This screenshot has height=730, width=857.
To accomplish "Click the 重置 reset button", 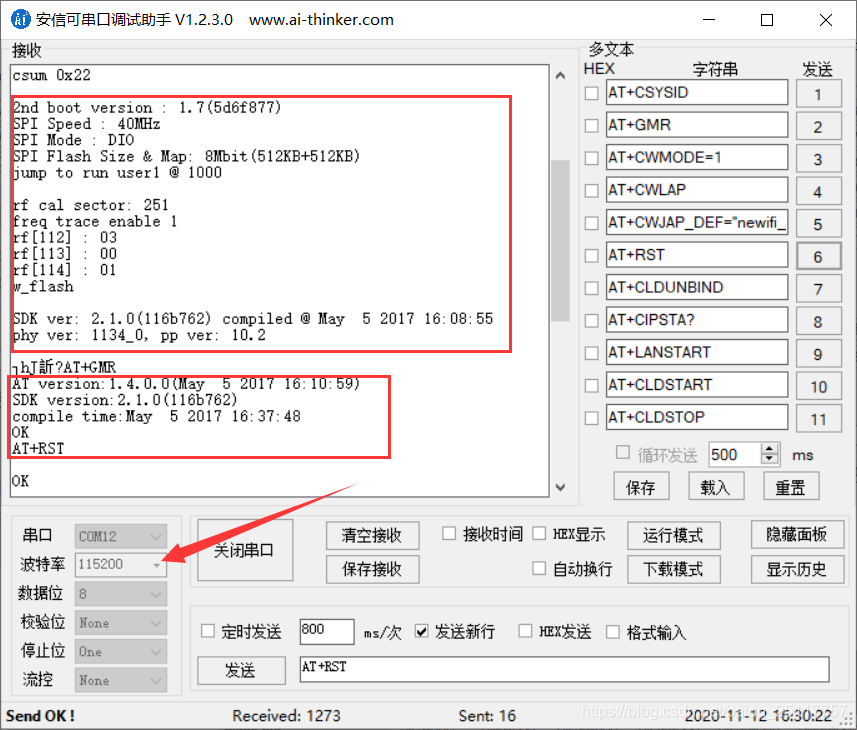I will [x=789, y=486].
